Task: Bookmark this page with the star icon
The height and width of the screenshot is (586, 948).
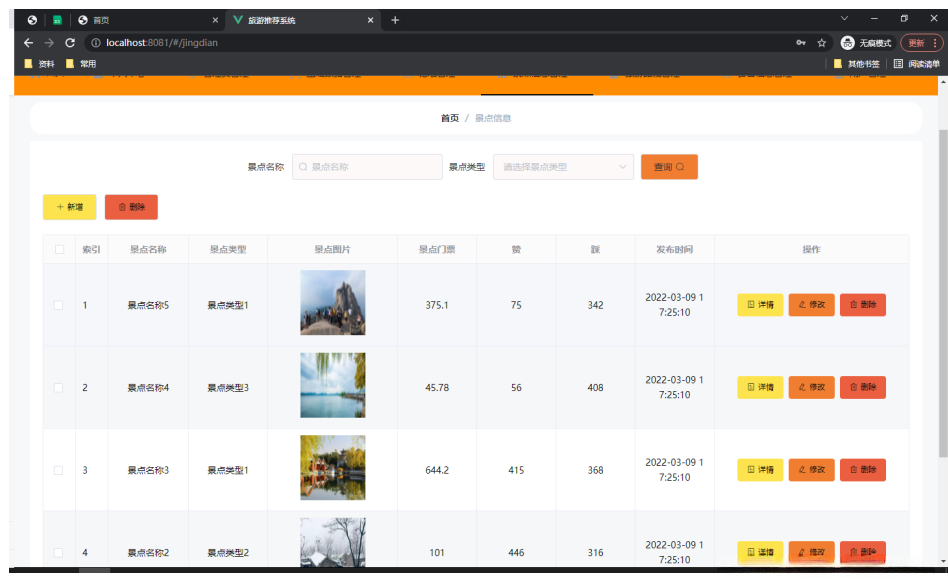Action: pos(822,43)
